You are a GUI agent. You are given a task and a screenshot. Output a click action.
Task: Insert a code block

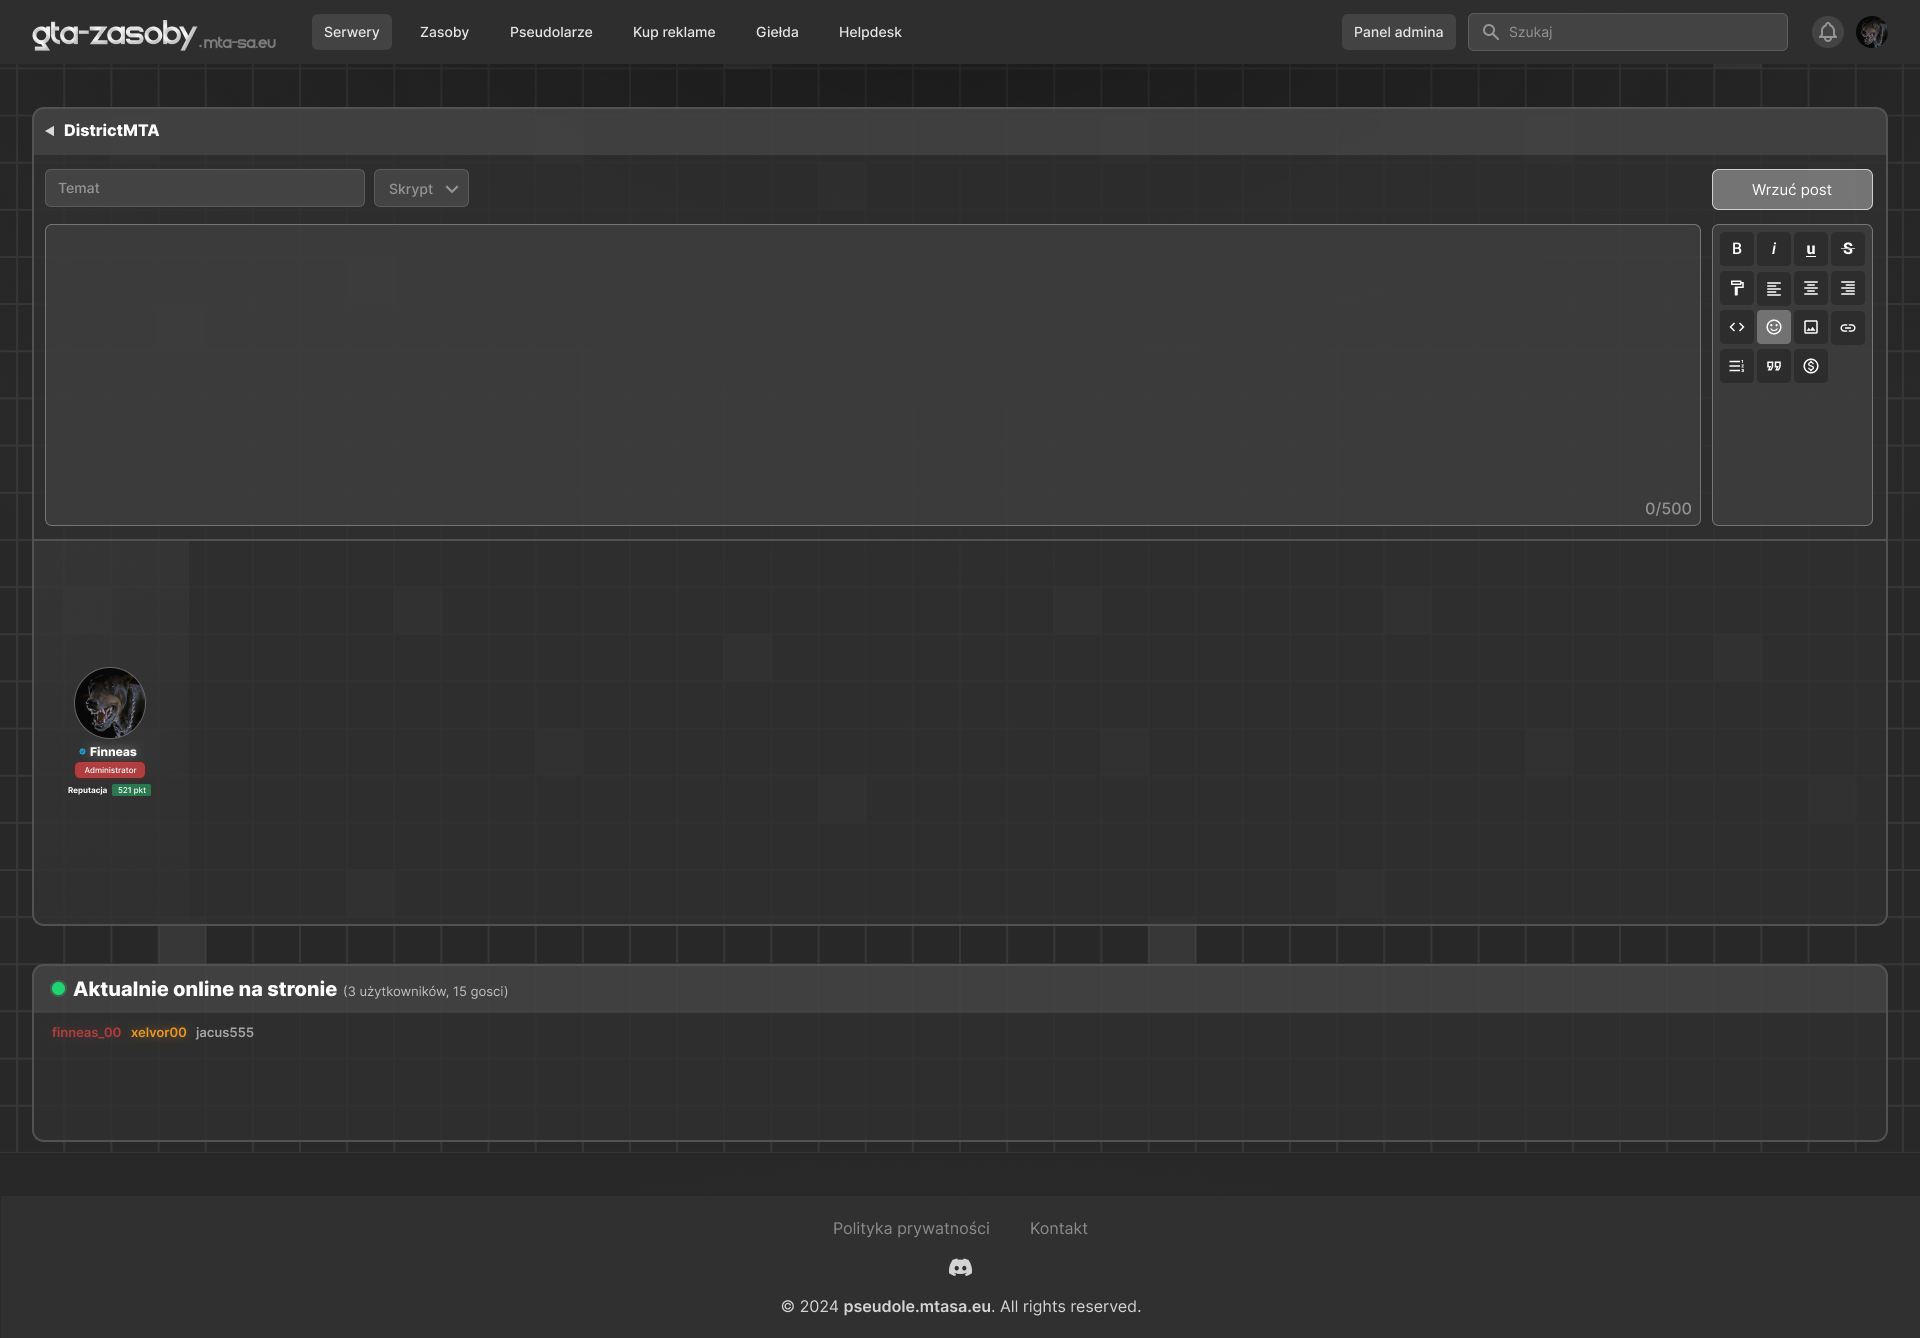1737,327
